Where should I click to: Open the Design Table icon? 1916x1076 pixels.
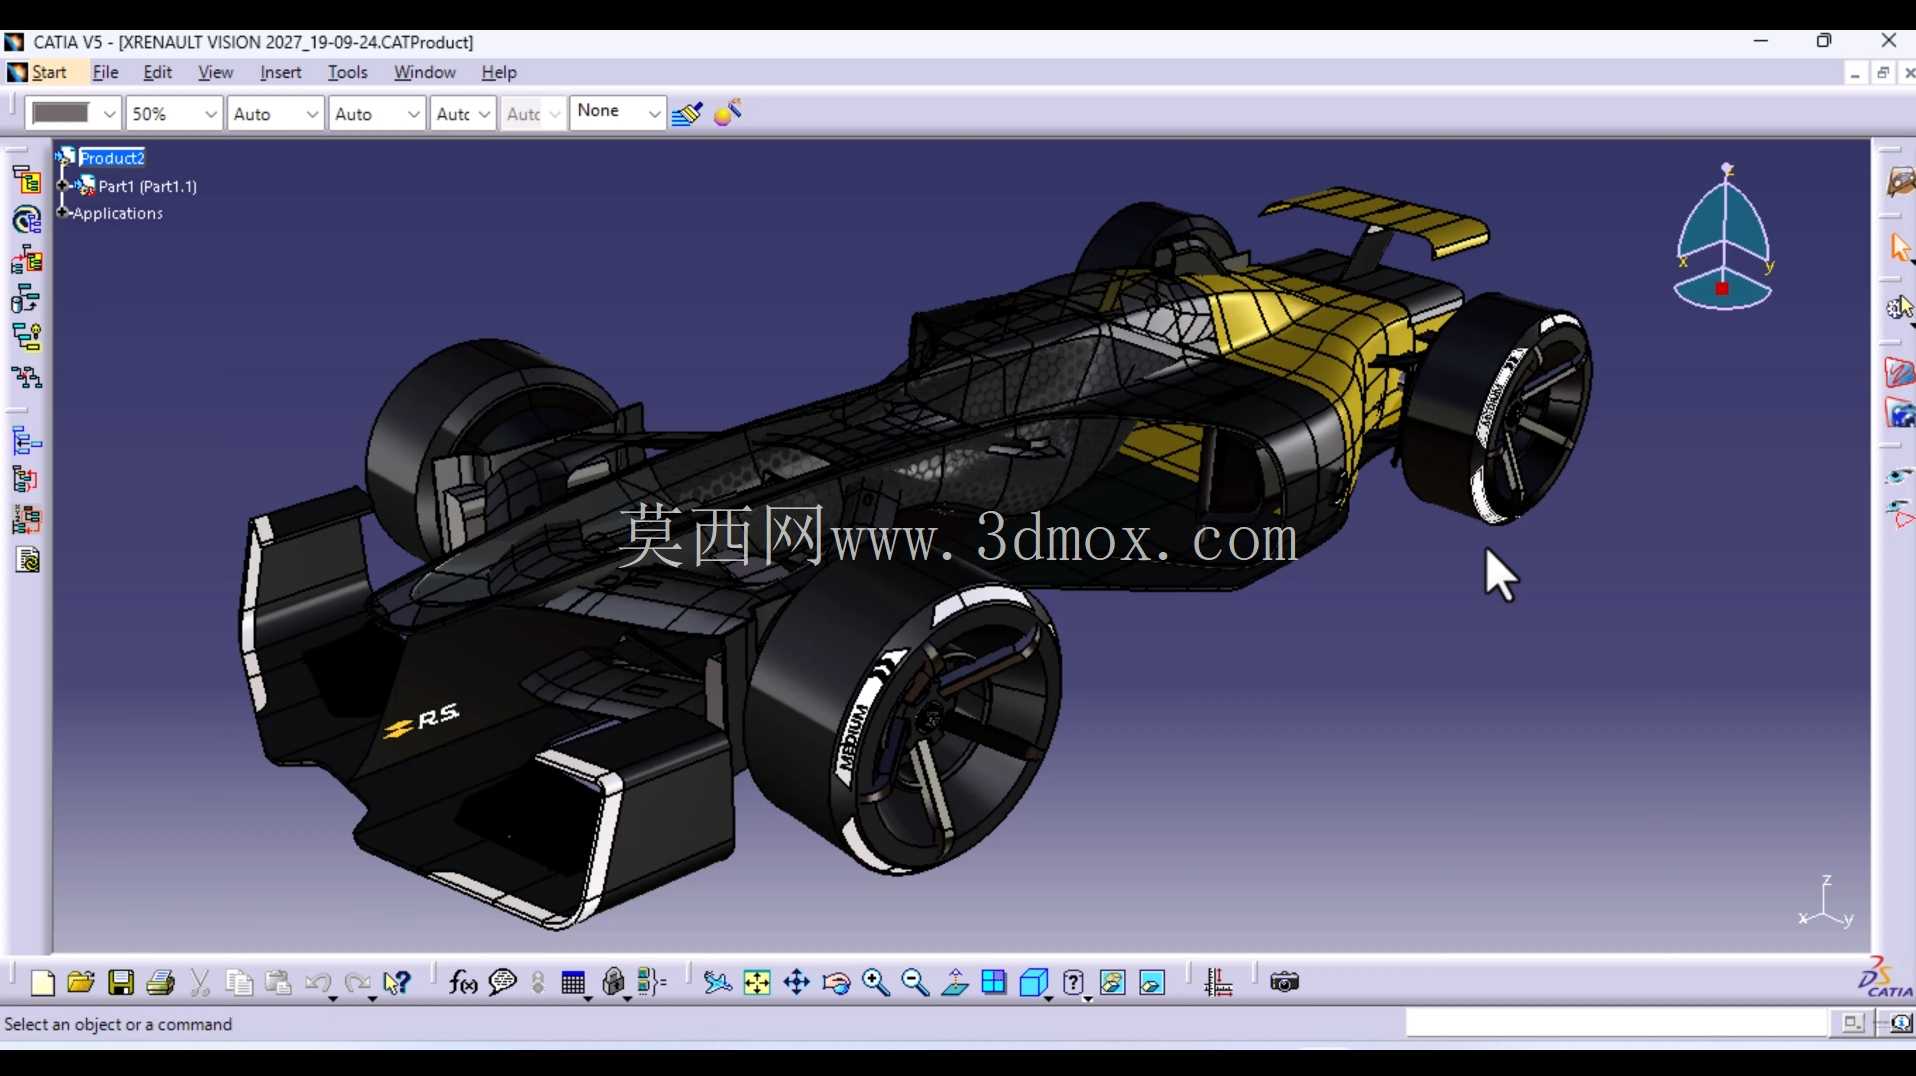pos(573,983)
